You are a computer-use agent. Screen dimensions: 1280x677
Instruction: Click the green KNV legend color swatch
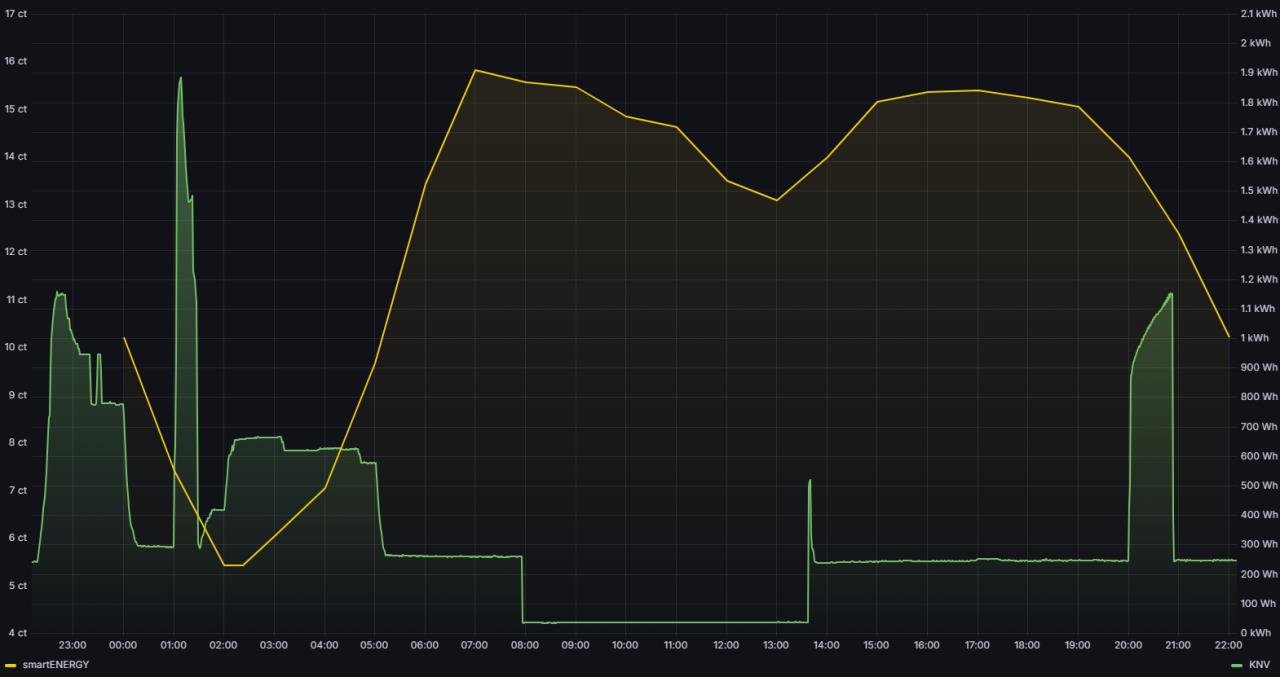pos(1237,665)
